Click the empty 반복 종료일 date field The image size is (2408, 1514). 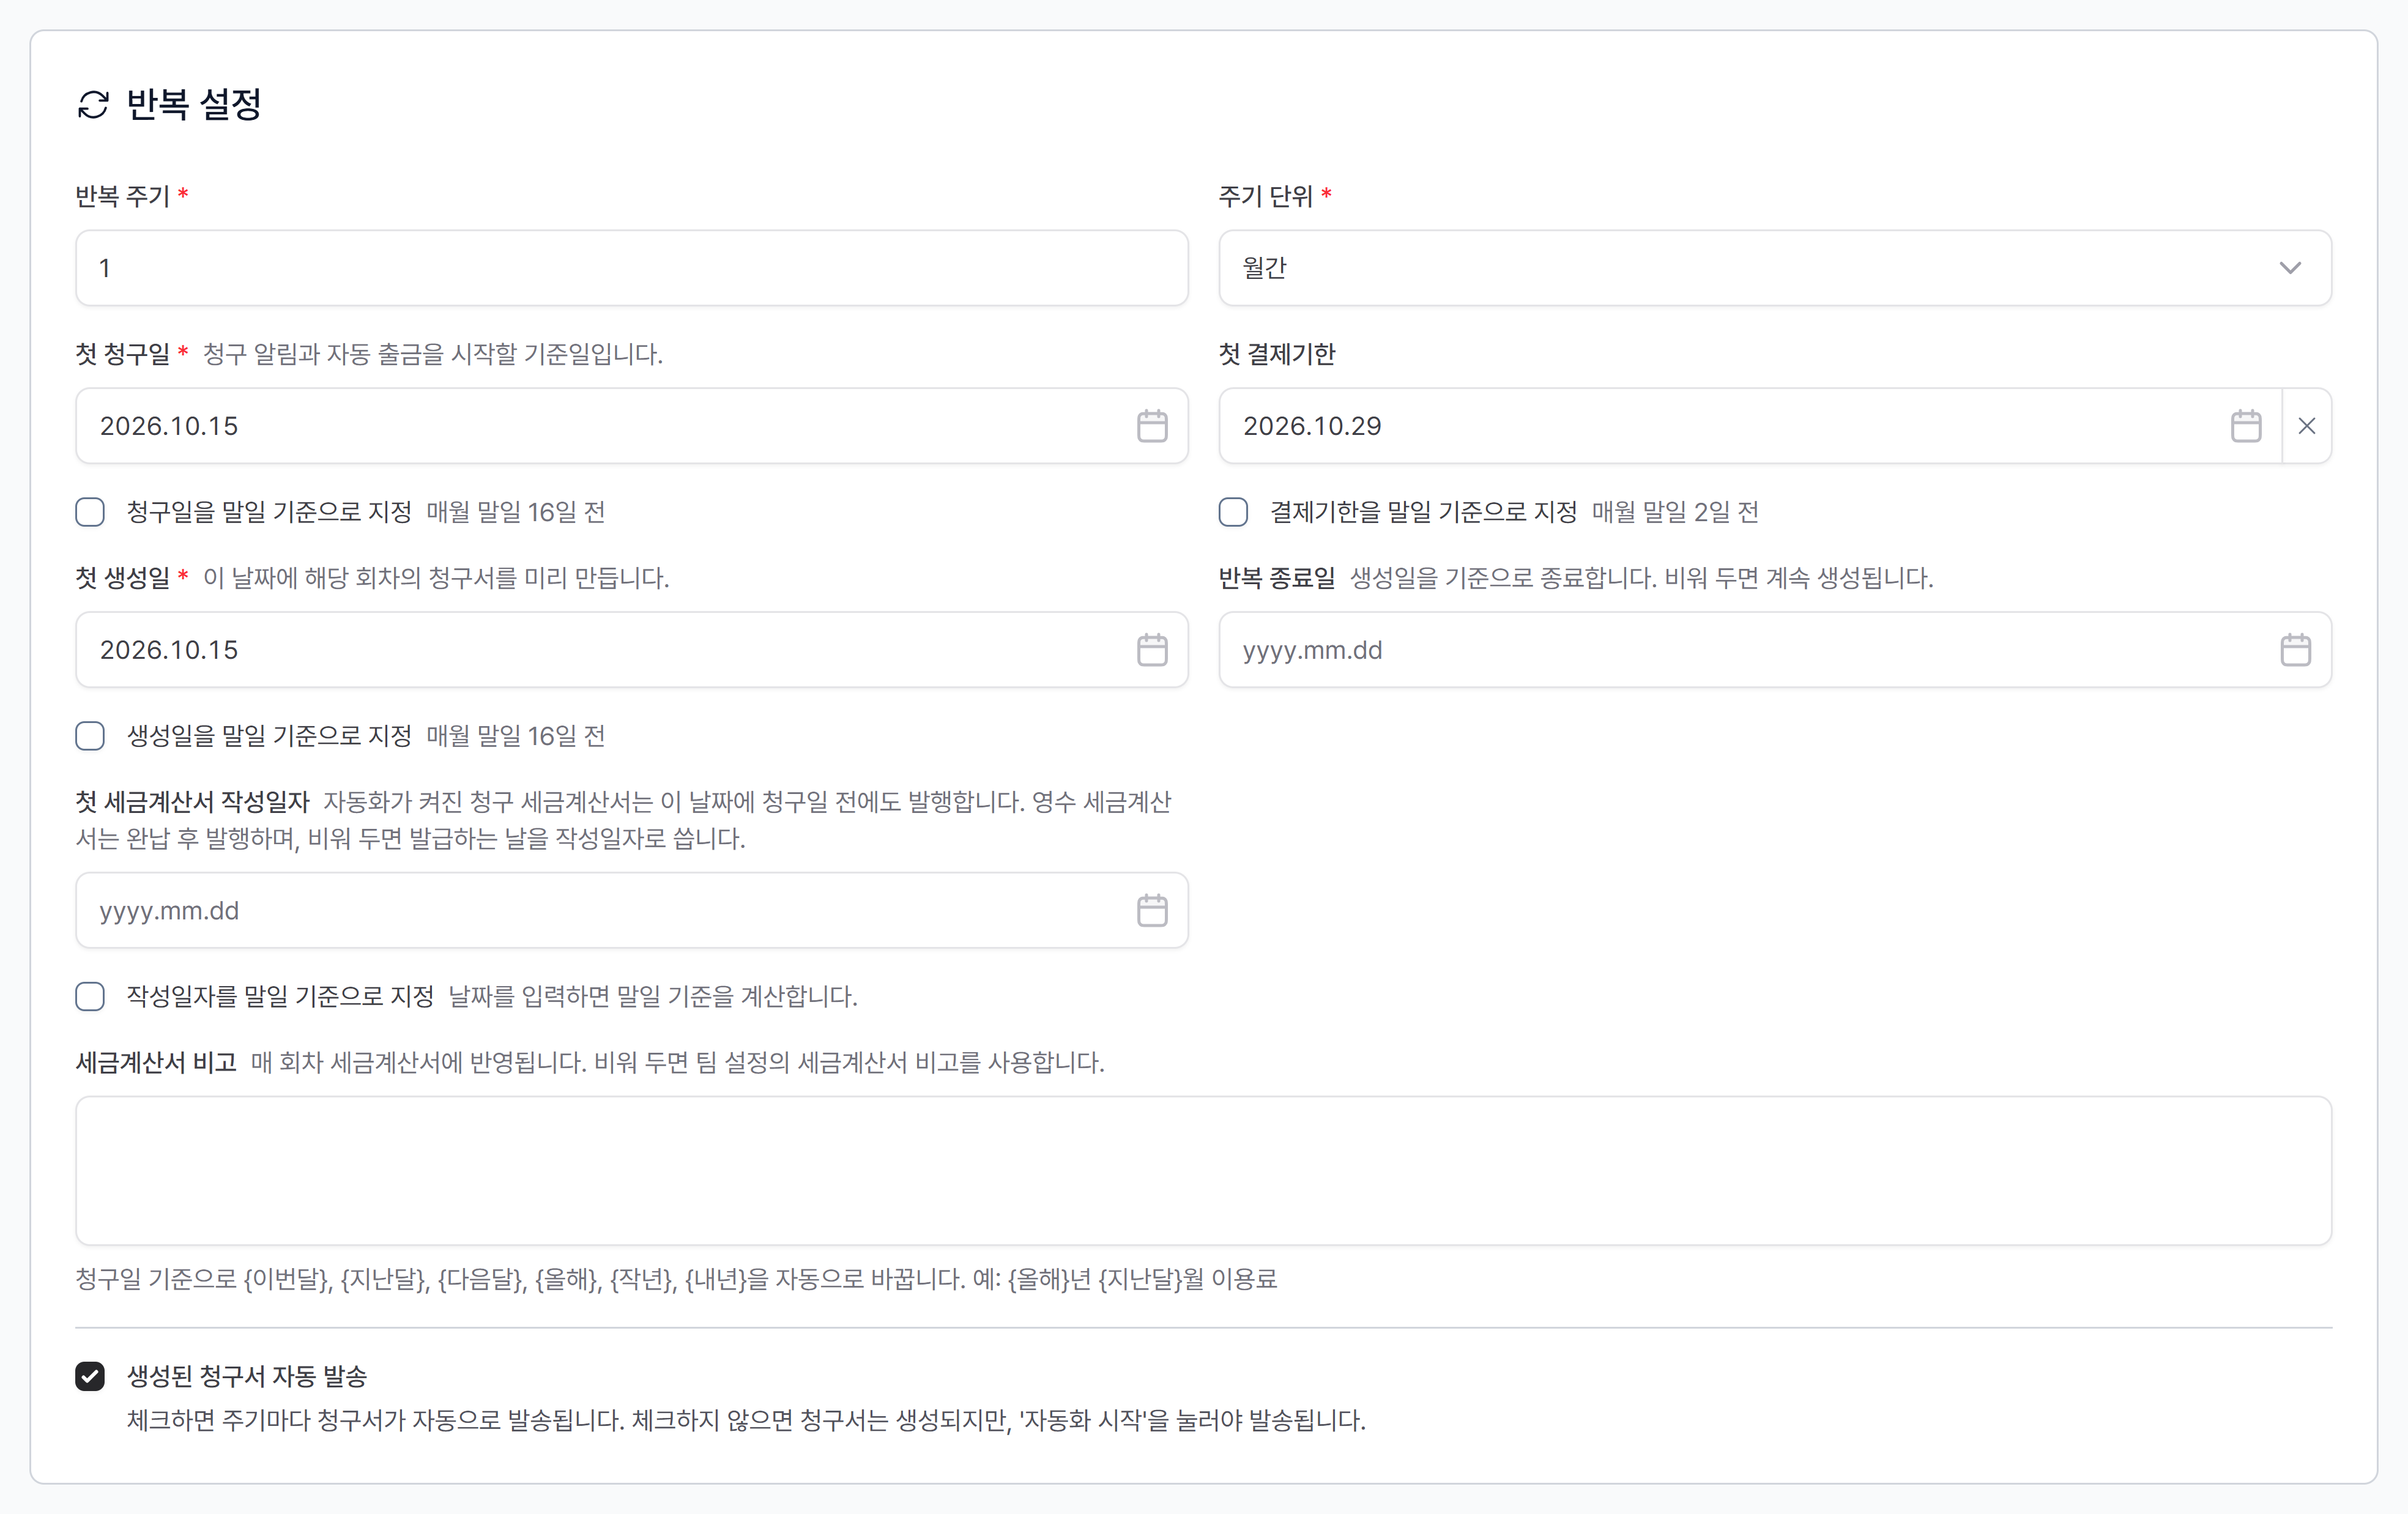click(x=1775, y=650)
